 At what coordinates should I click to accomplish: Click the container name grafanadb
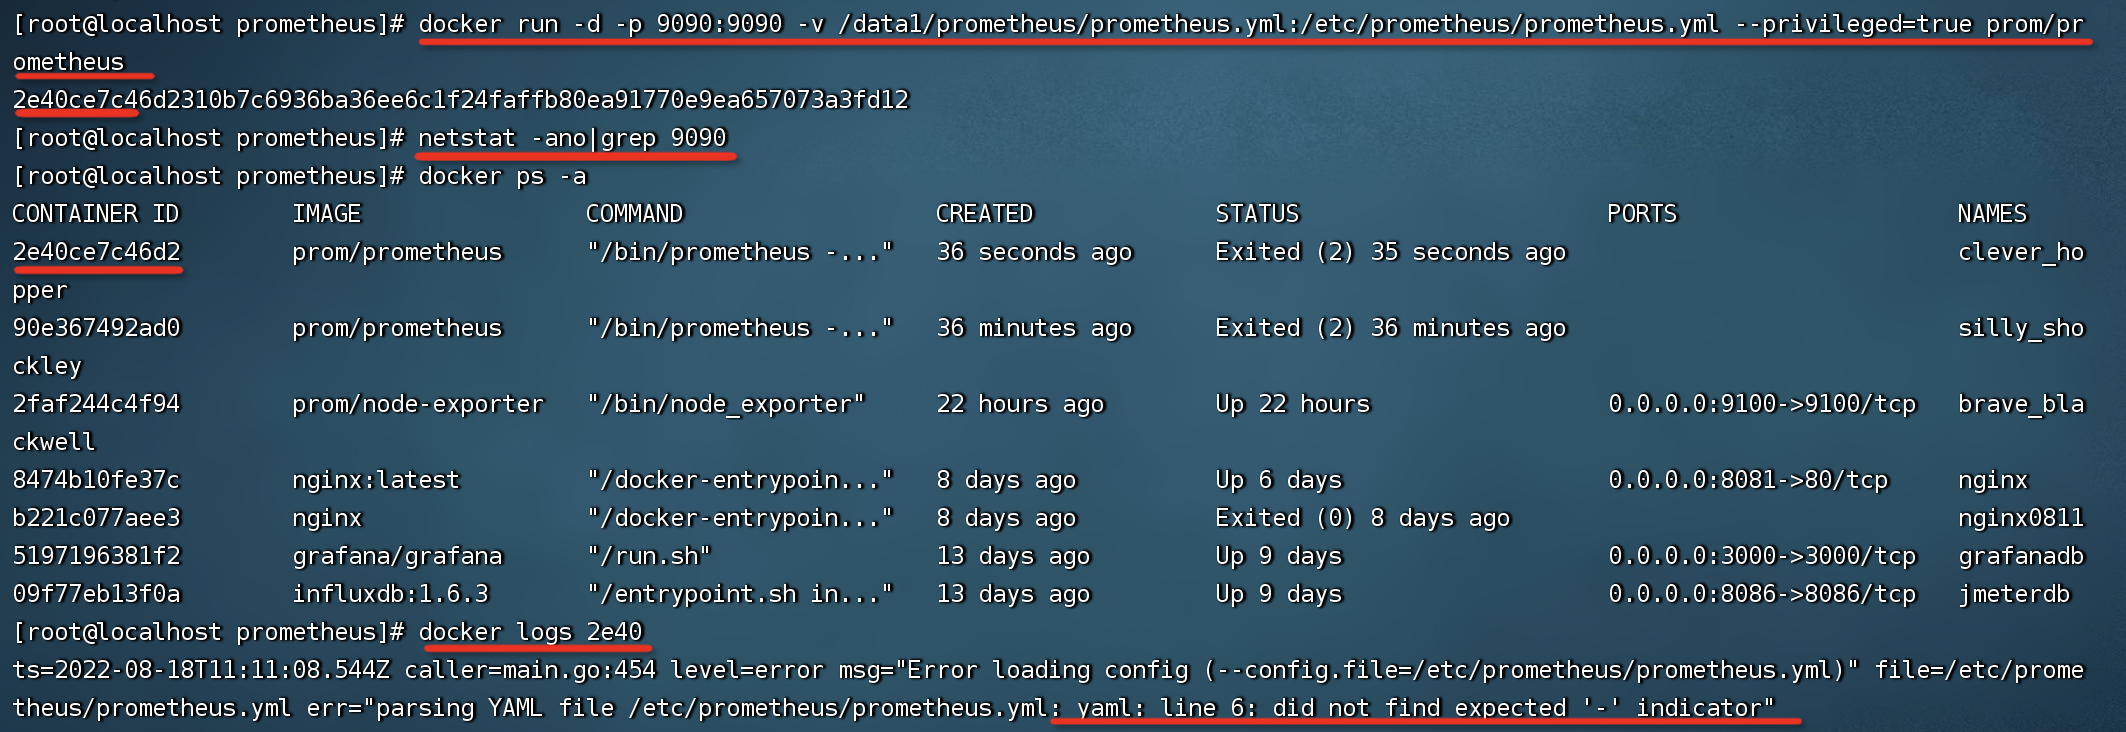pos(2021,556)
